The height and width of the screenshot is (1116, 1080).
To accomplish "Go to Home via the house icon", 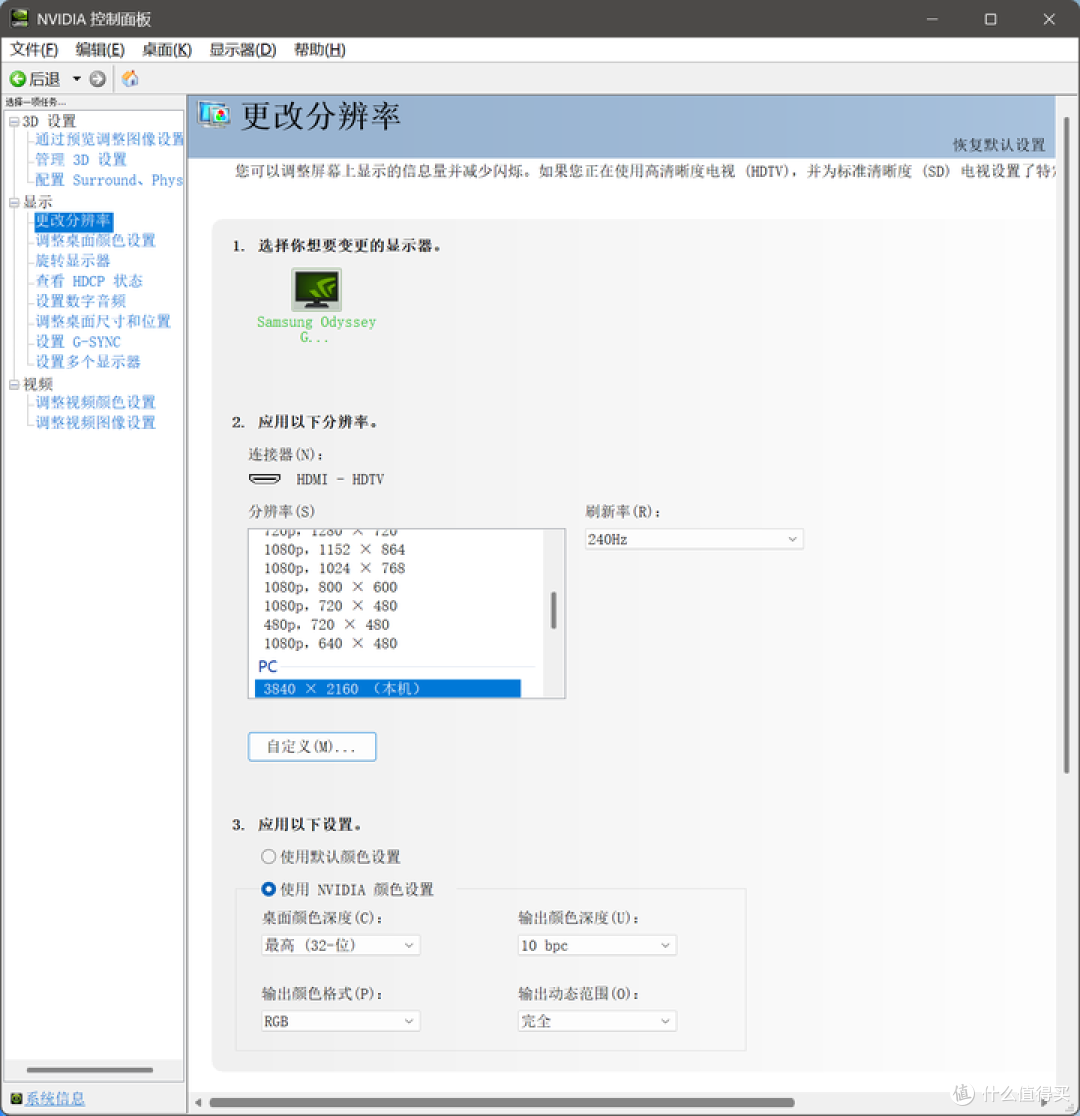I will coord(130,78).
